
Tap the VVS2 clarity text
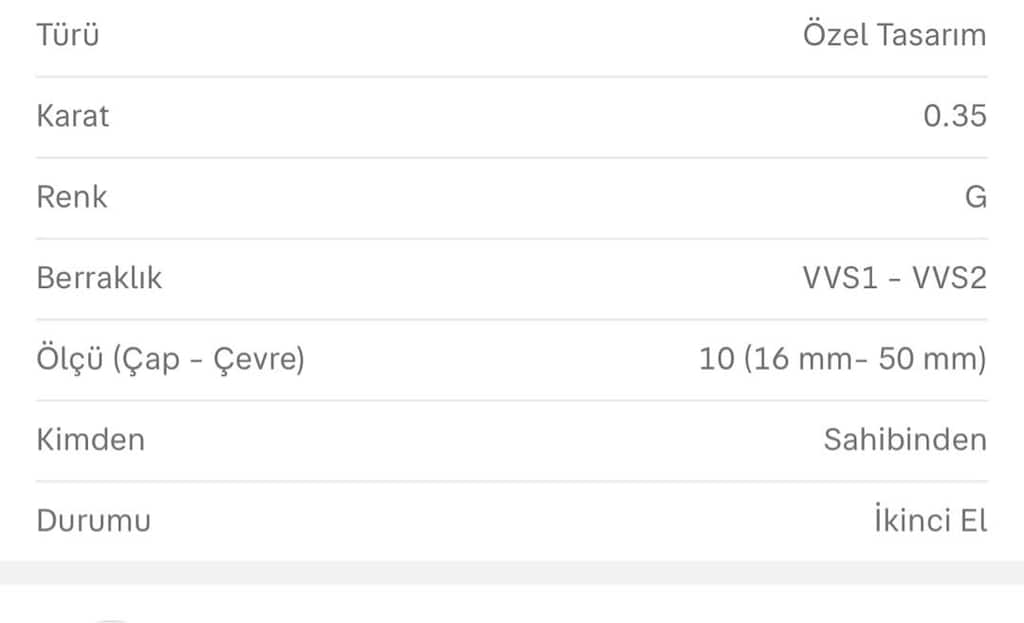pyautogui.click(x=950, y=278)
